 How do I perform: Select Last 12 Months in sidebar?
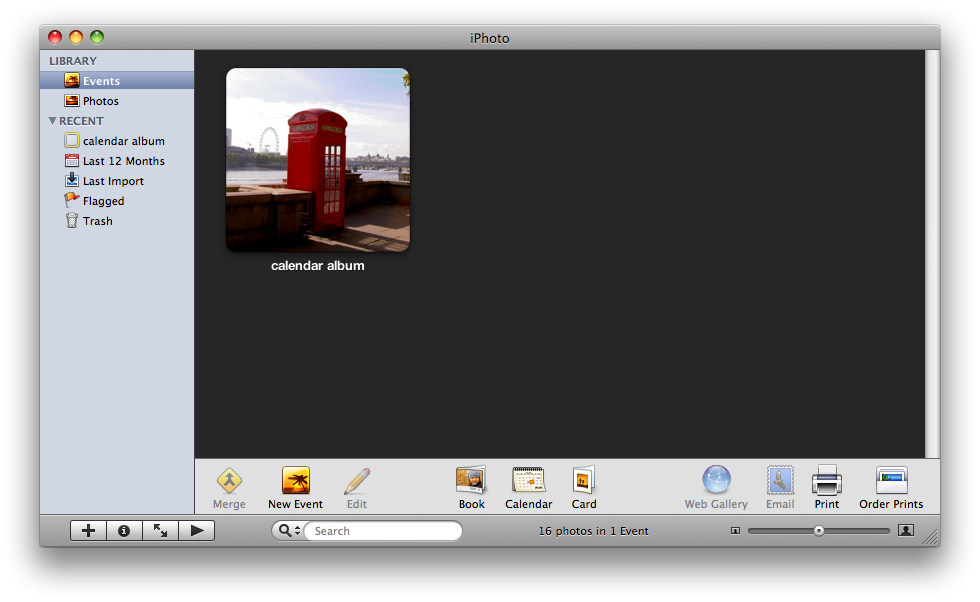tap(123, 161)
